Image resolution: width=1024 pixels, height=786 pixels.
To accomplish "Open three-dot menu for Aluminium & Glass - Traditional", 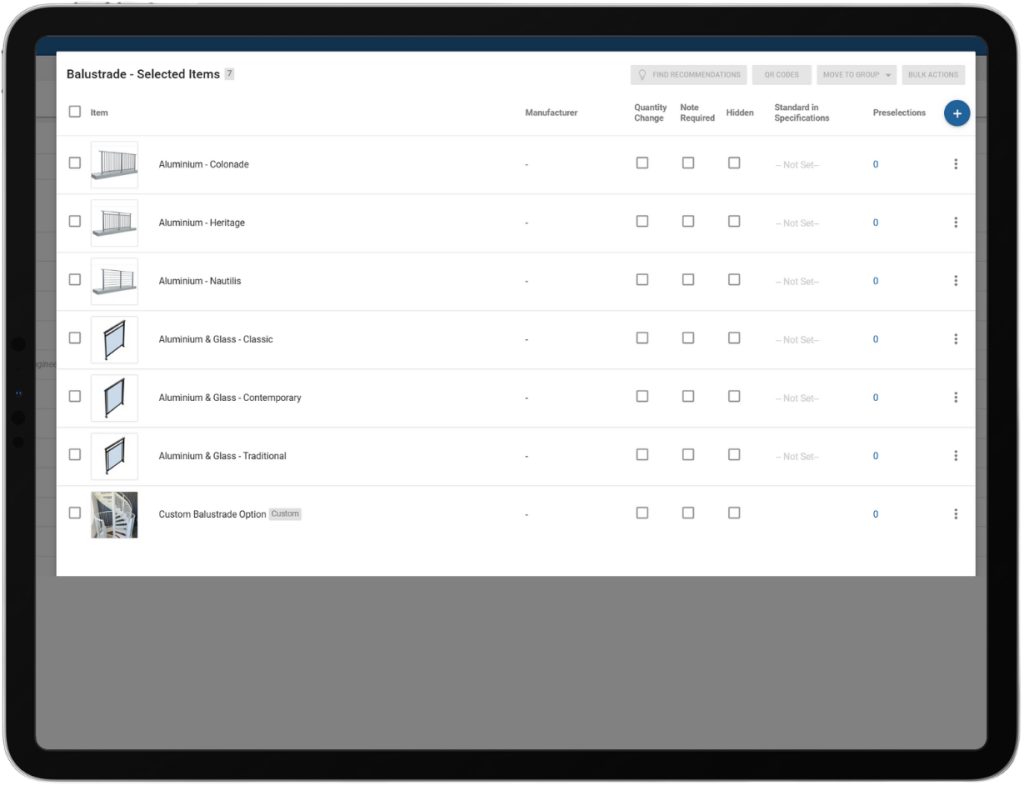I will pos(956,456).
